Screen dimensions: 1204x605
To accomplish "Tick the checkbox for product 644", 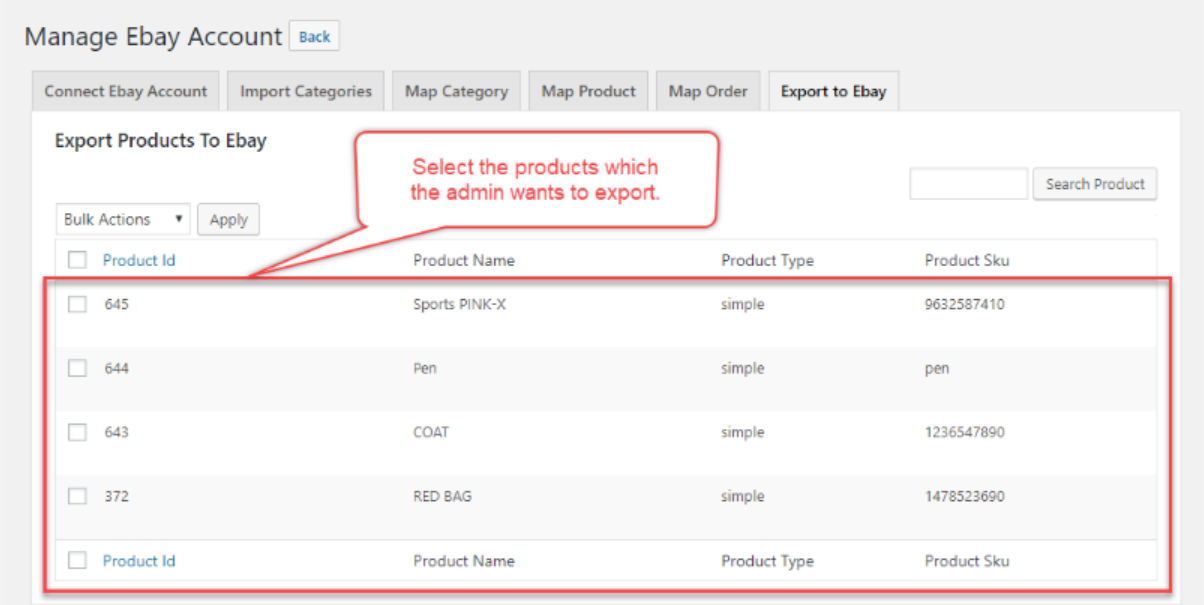I will click(77, 368).
